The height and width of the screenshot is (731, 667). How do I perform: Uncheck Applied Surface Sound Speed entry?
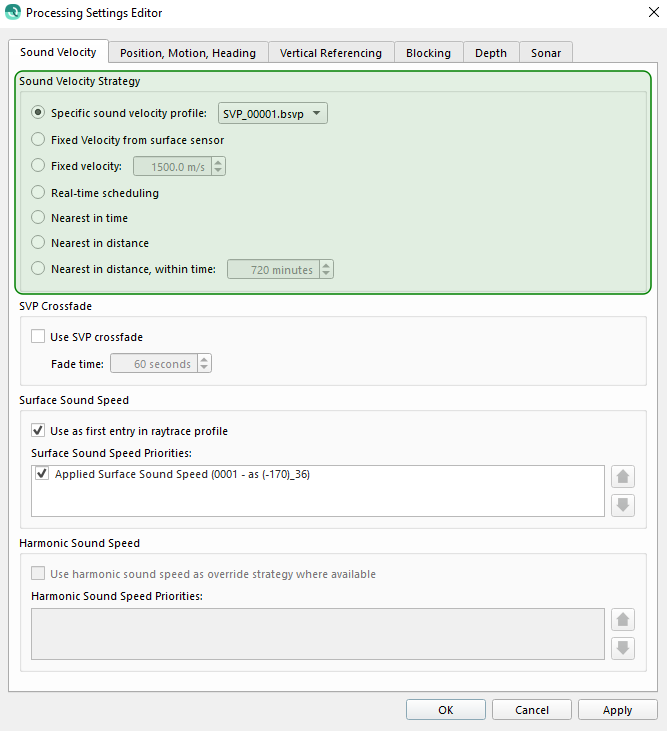coord(42,474)
